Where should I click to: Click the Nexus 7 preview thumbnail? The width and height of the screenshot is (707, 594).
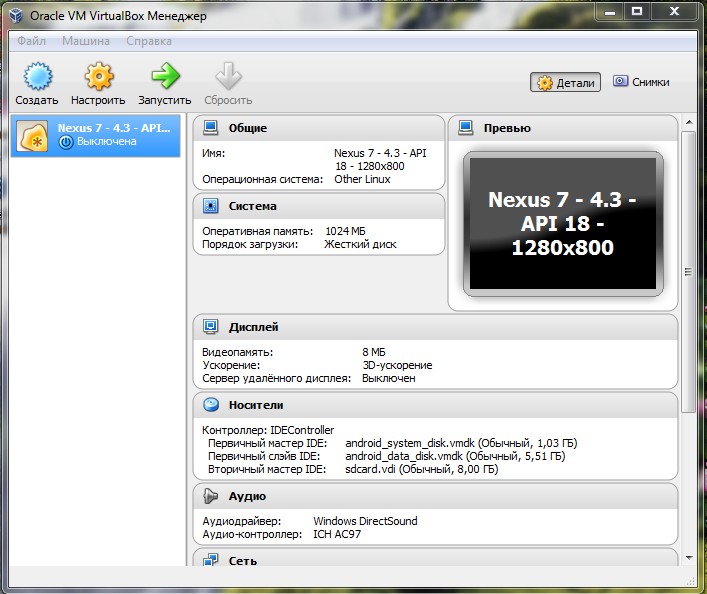click(x=563, y=224)
